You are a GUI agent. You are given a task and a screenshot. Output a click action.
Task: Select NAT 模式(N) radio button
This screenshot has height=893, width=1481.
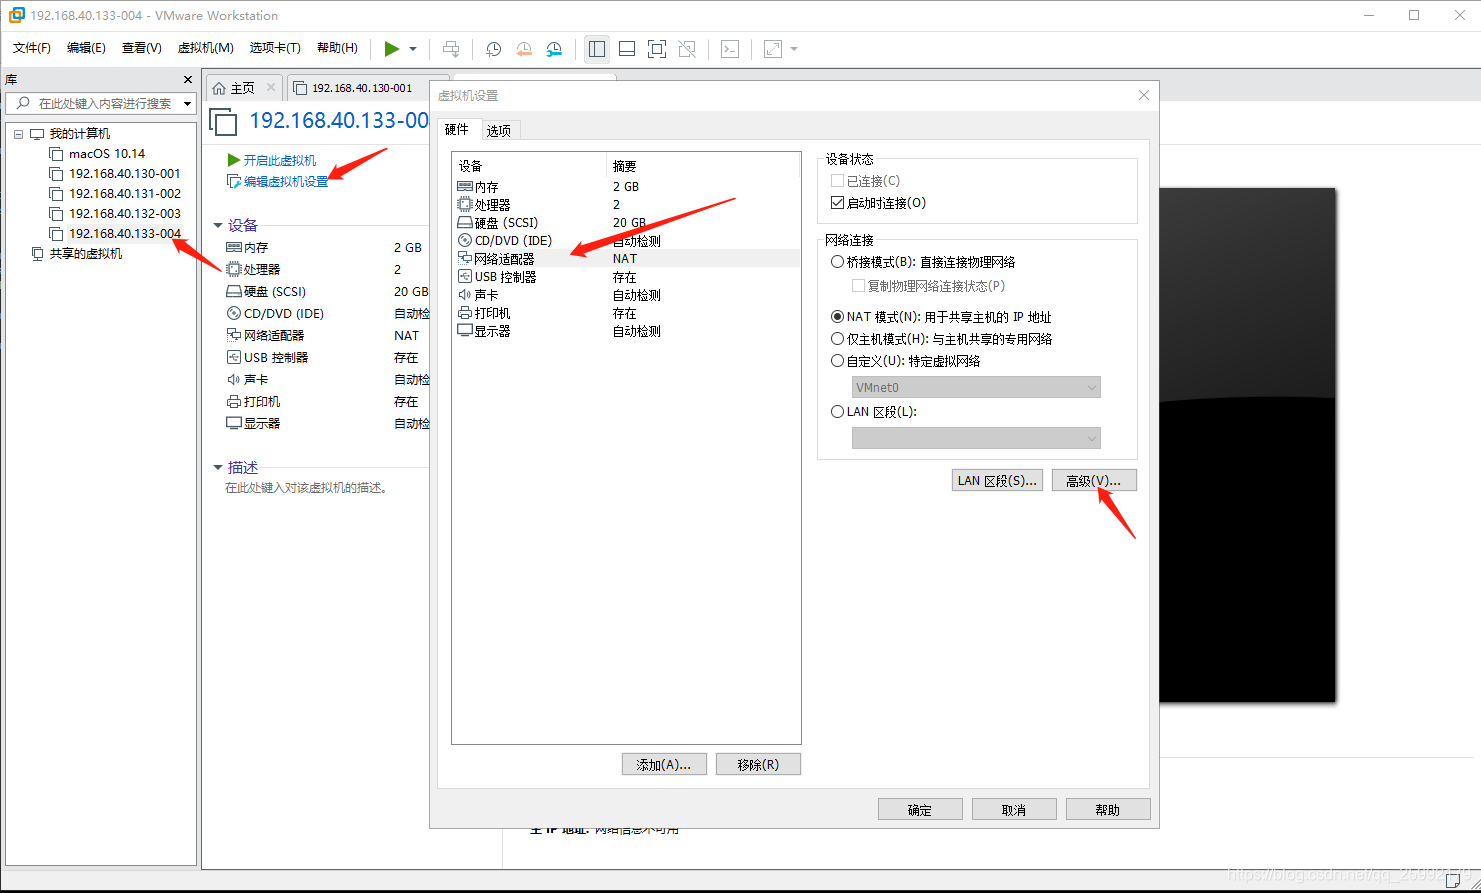point(838,317)
